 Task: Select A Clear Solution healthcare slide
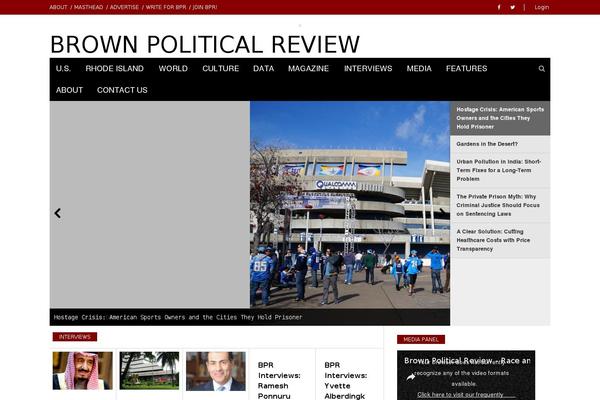point(500,240)
